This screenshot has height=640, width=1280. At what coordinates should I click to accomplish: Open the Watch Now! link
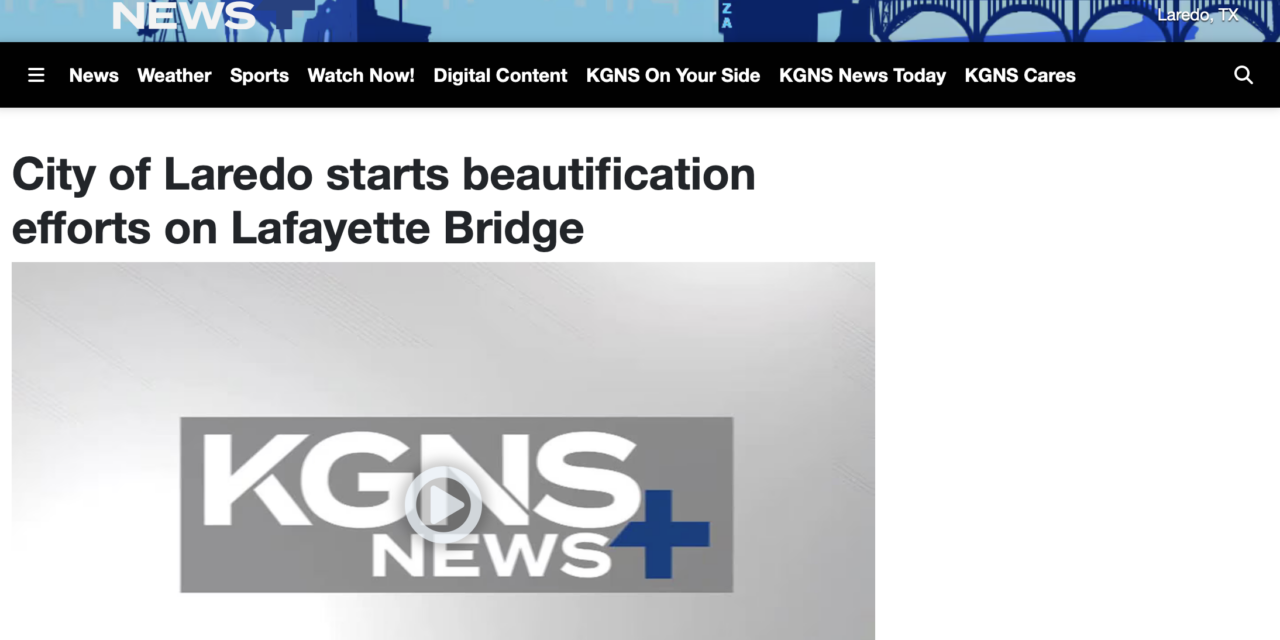(360, 75)
